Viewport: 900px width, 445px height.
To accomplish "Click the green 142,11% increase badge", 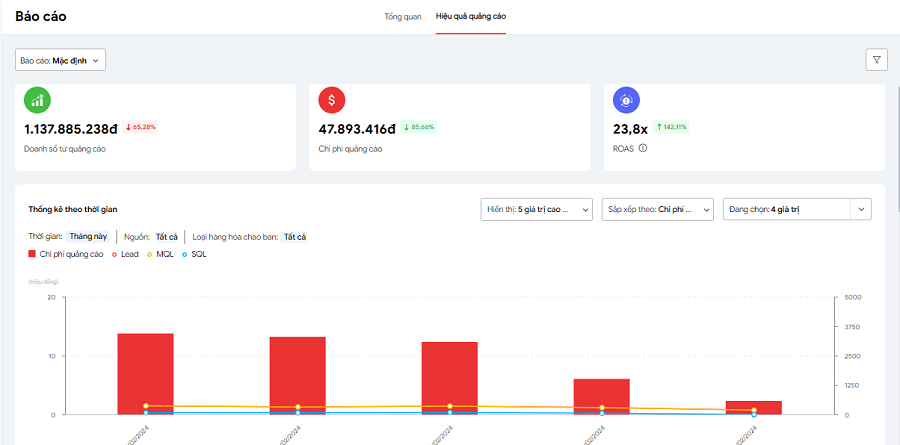I will click(x=672, y=128).
